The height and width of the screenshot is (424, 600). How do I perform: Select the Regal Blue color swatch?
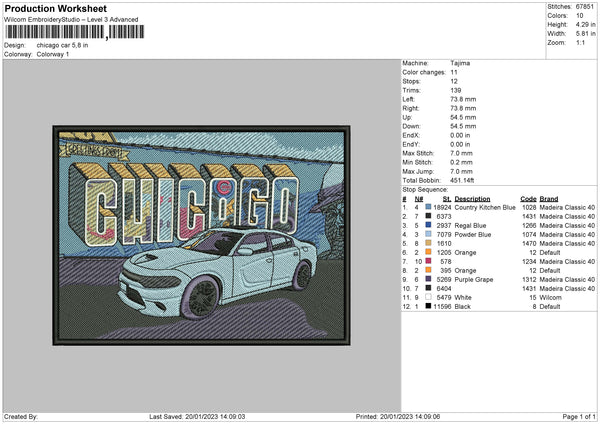[x=428, y=225]
